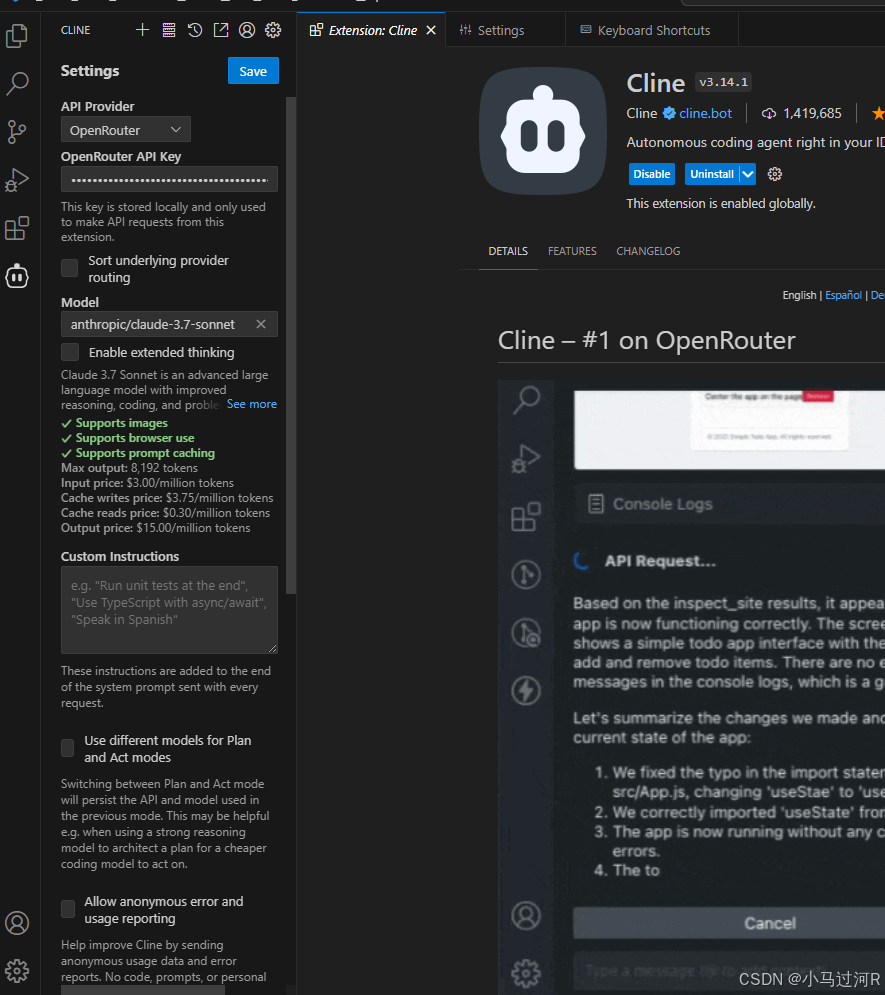
Task: Open Cline settings gear in panel header
Action: [273, 30]
